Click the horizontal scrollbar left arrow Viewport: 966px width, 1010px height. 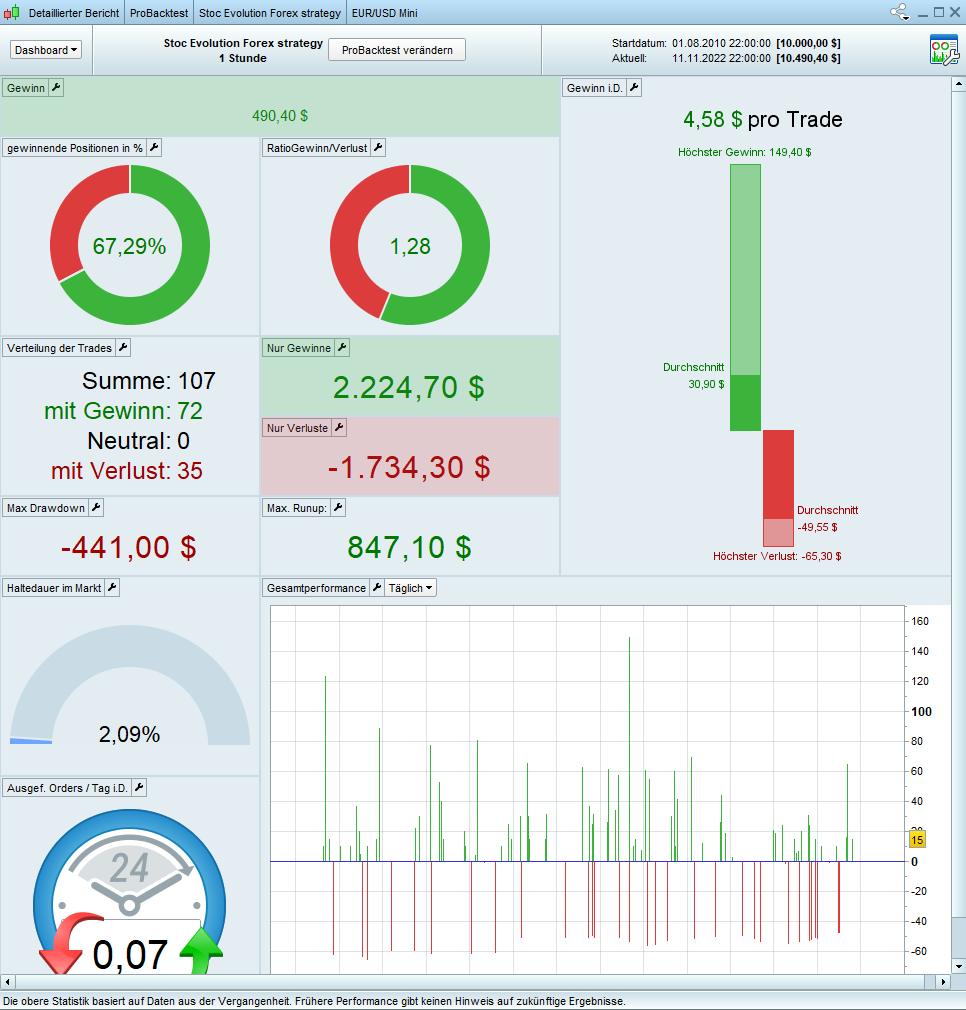tap(7, 982)
